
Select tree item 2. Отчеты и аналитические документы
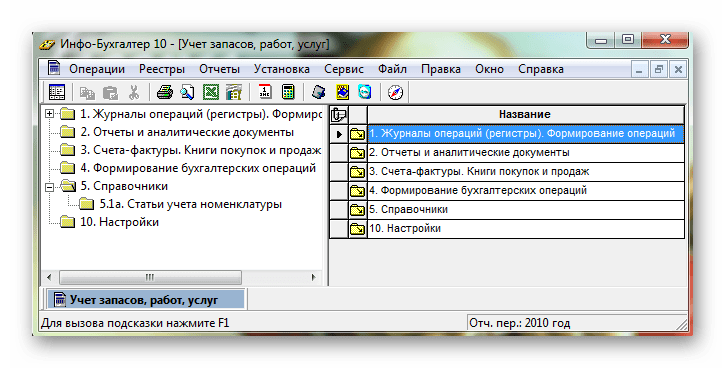click(x=187, y=132)
